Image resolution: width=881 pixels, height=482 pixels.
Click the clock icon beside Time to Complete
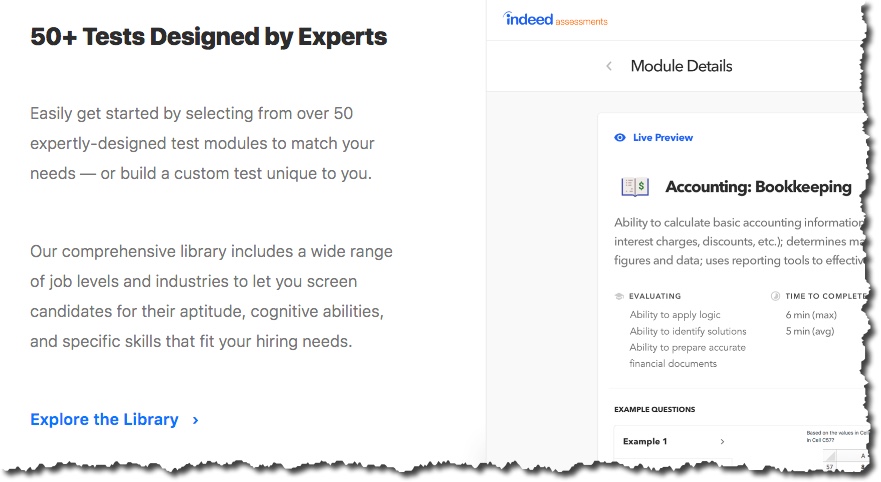[776, 297]
